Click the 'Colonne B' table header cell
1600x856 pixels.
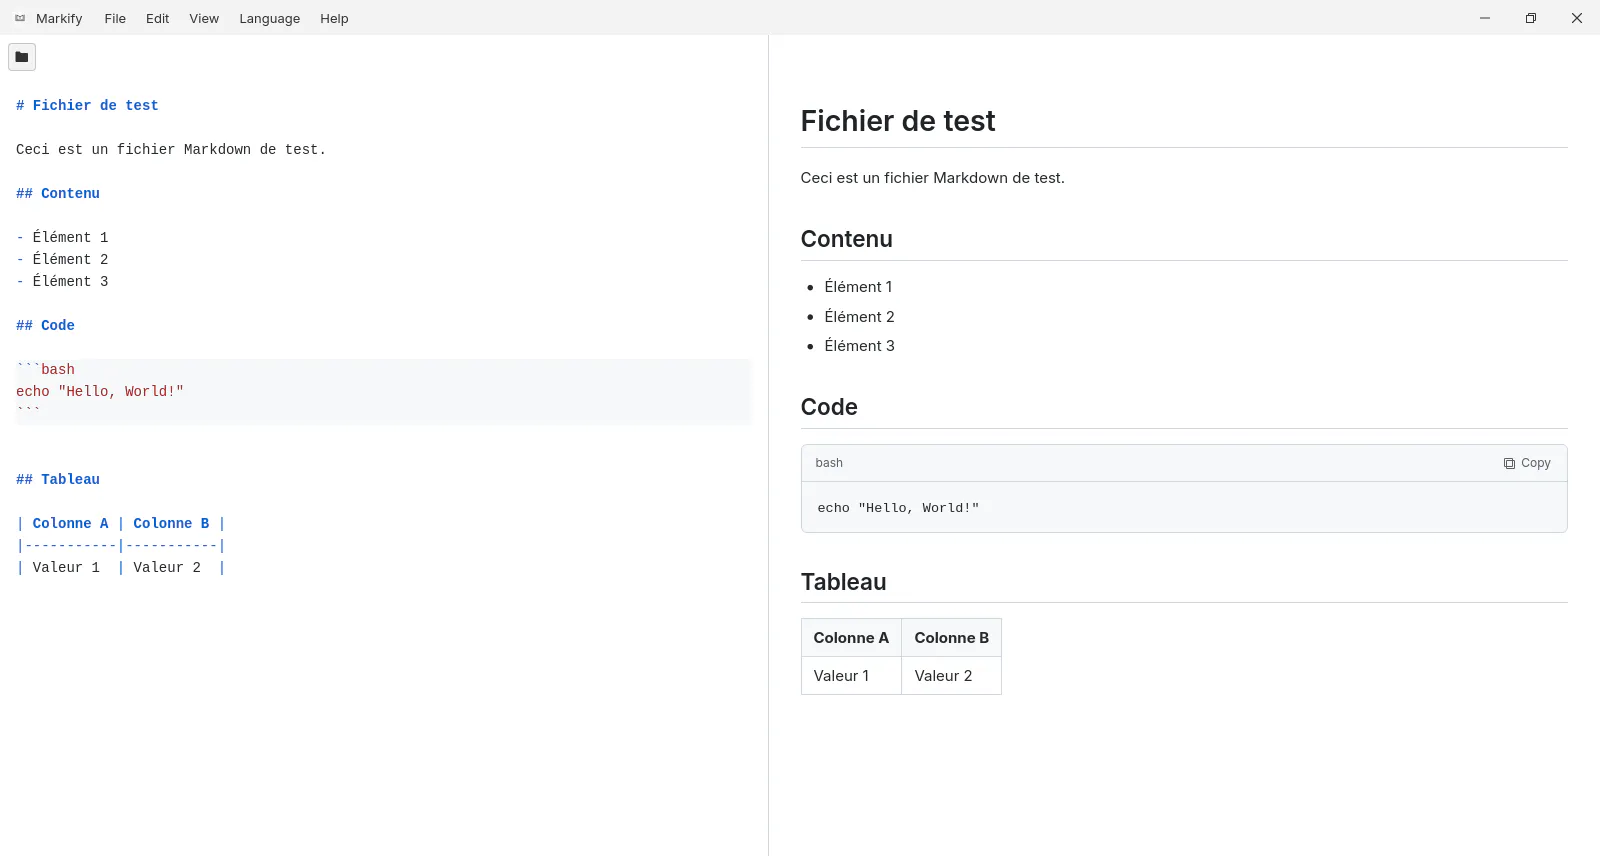click(951, 638)
